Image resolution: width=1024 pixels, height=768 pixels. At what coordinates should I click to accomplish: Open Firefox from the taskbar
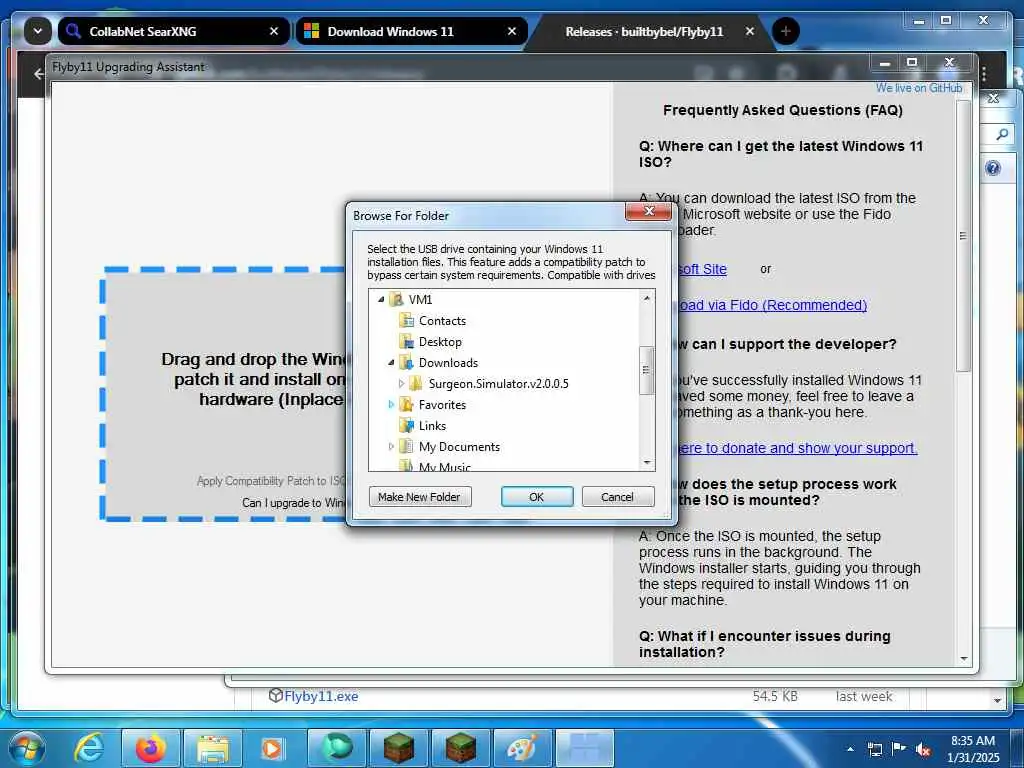[x=151, y=748]
